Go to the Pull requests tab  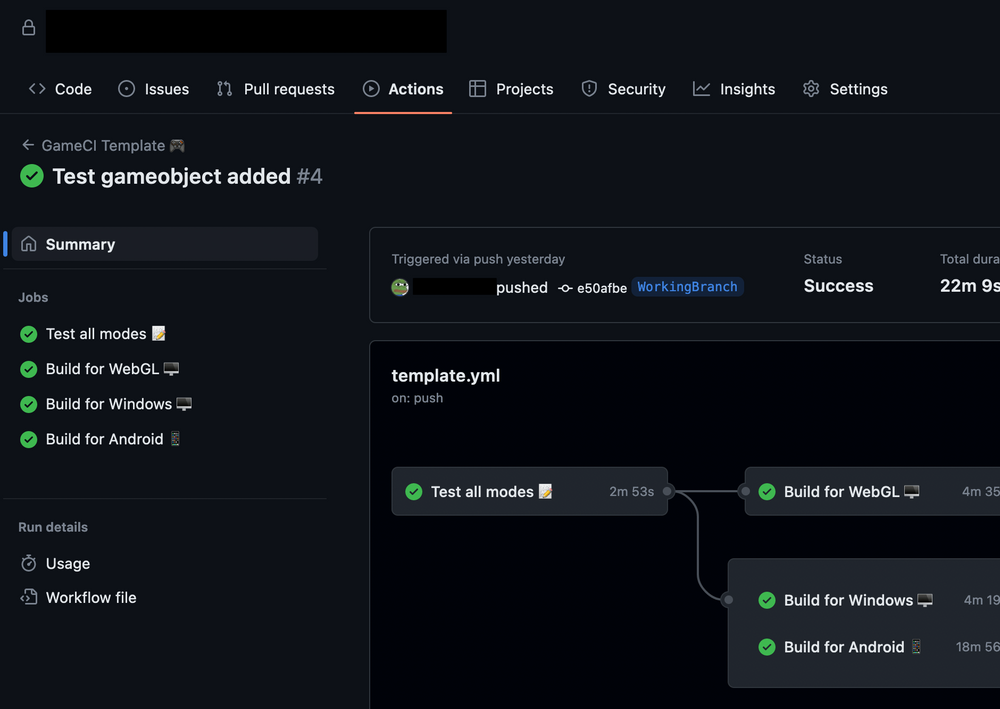pos(276,89)
